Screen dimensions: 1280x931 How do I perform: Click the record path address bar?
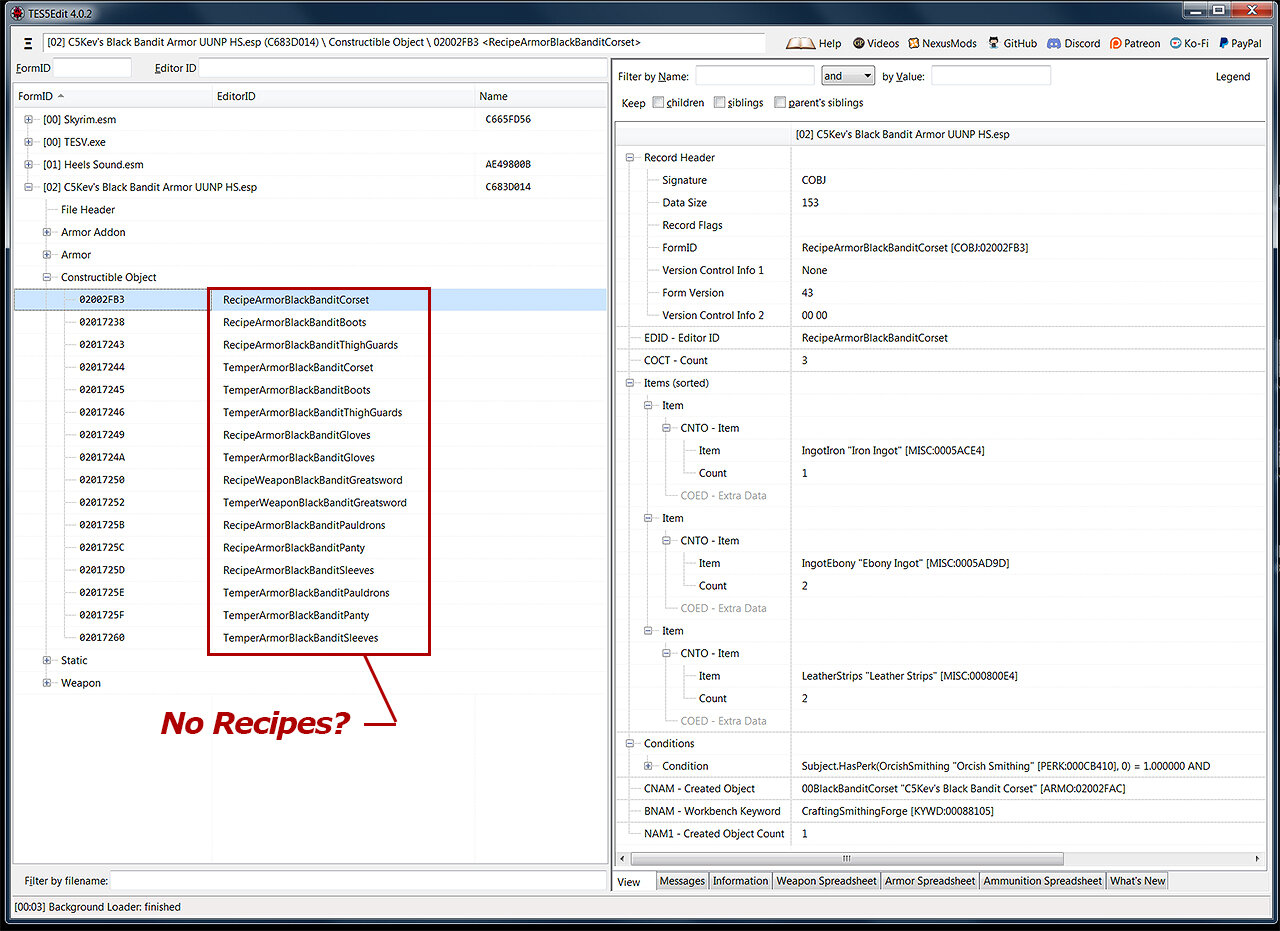pos(404,43)
